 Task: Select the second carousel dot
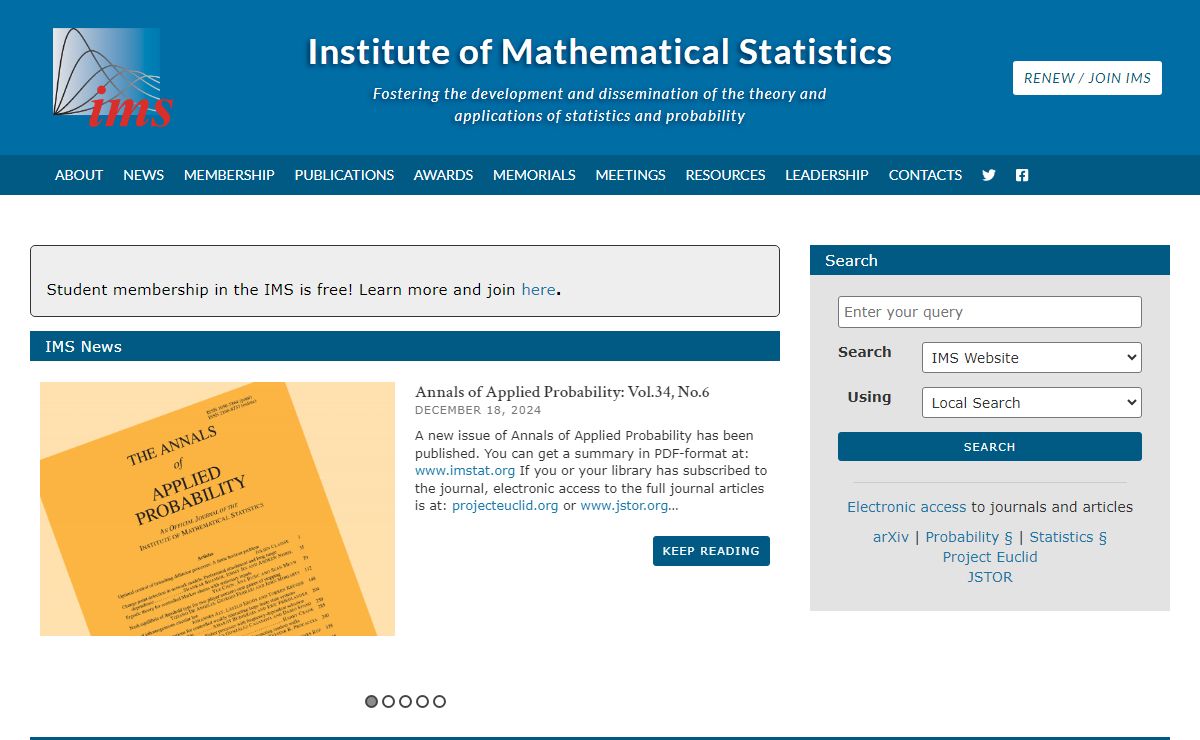tap(389, 701)
